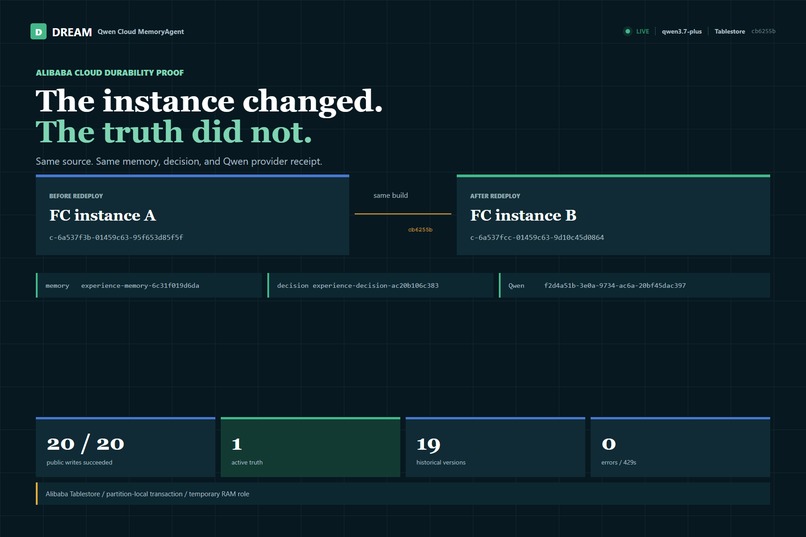
Task: Click the 20 / 20 public writes card
Action: click(x=125, y=447)
